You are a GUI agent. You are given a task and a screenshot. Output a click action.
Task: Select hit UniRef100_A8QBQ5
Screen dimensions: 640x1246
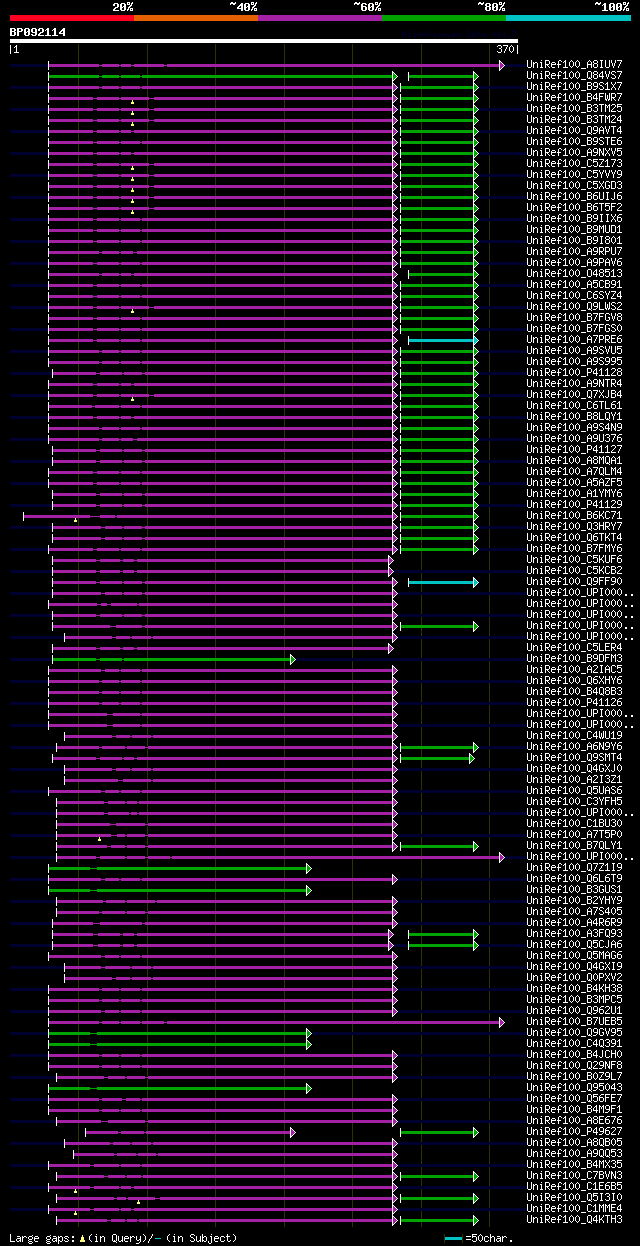[574, 1143]
